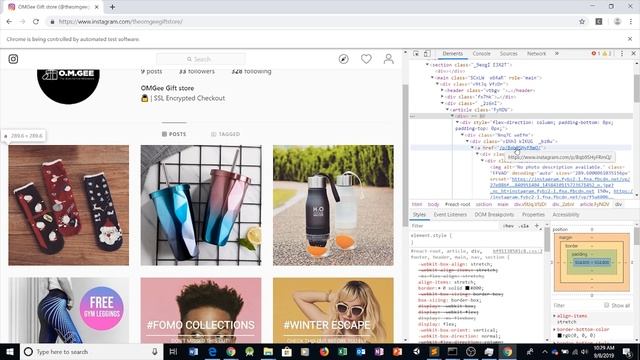The width and height of the screenshot is (640, 360).
Task: Open the Christmas socks post thumbnail
Action: click(69, 205)
